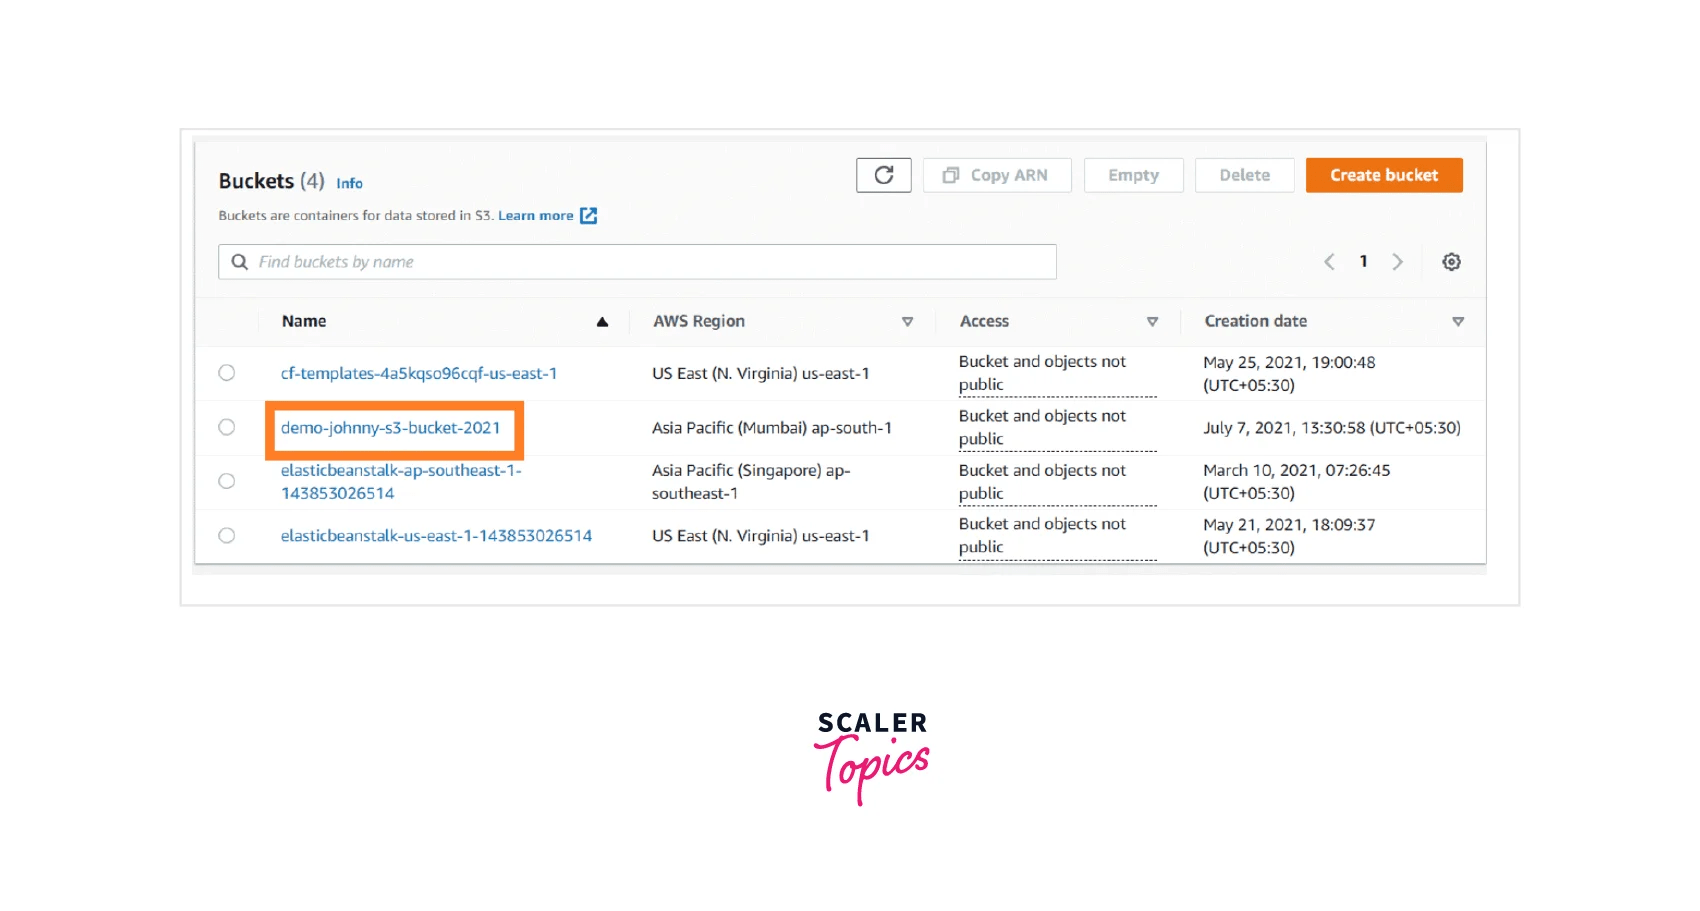Click the disabled Empty button

[1133, 175]
